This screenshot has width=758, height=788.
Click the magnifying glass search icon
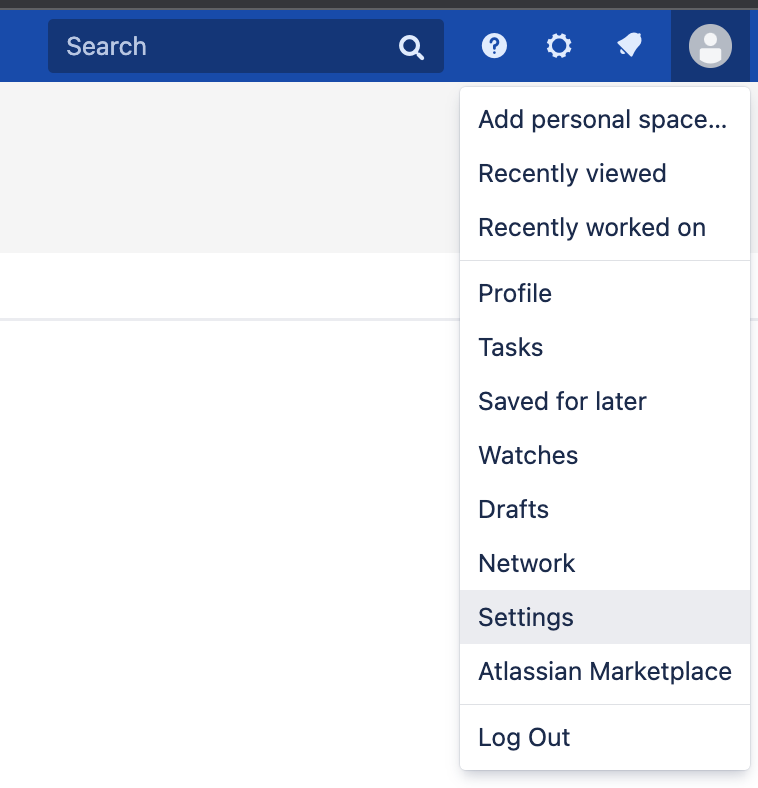click(411, 47)
